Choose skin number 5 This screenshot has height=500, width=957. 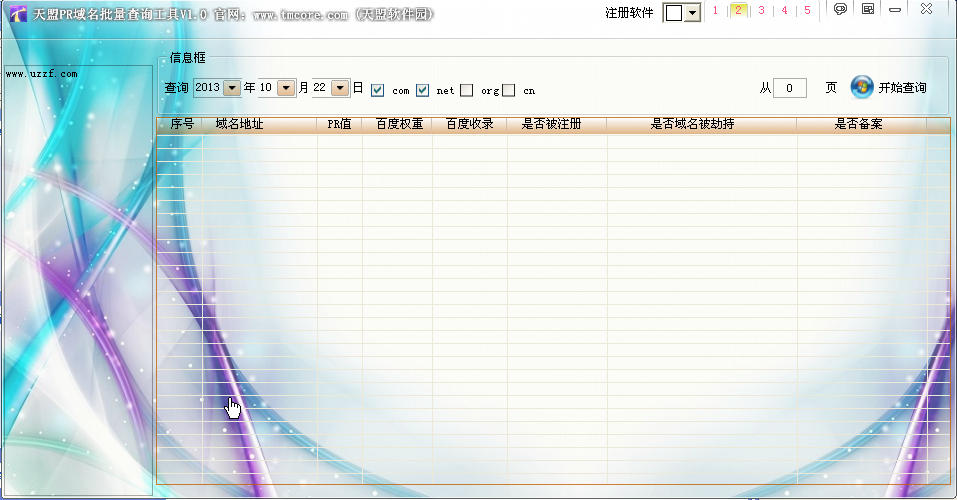[x=807, y=11]
